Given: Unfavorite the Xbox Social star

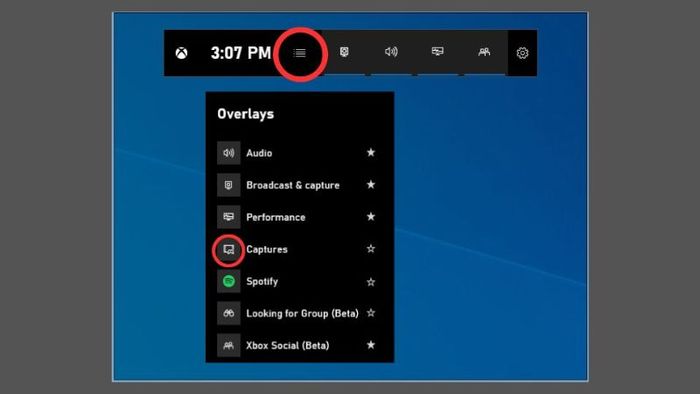Looking at the screenshot, I should [x=371, y=345].
